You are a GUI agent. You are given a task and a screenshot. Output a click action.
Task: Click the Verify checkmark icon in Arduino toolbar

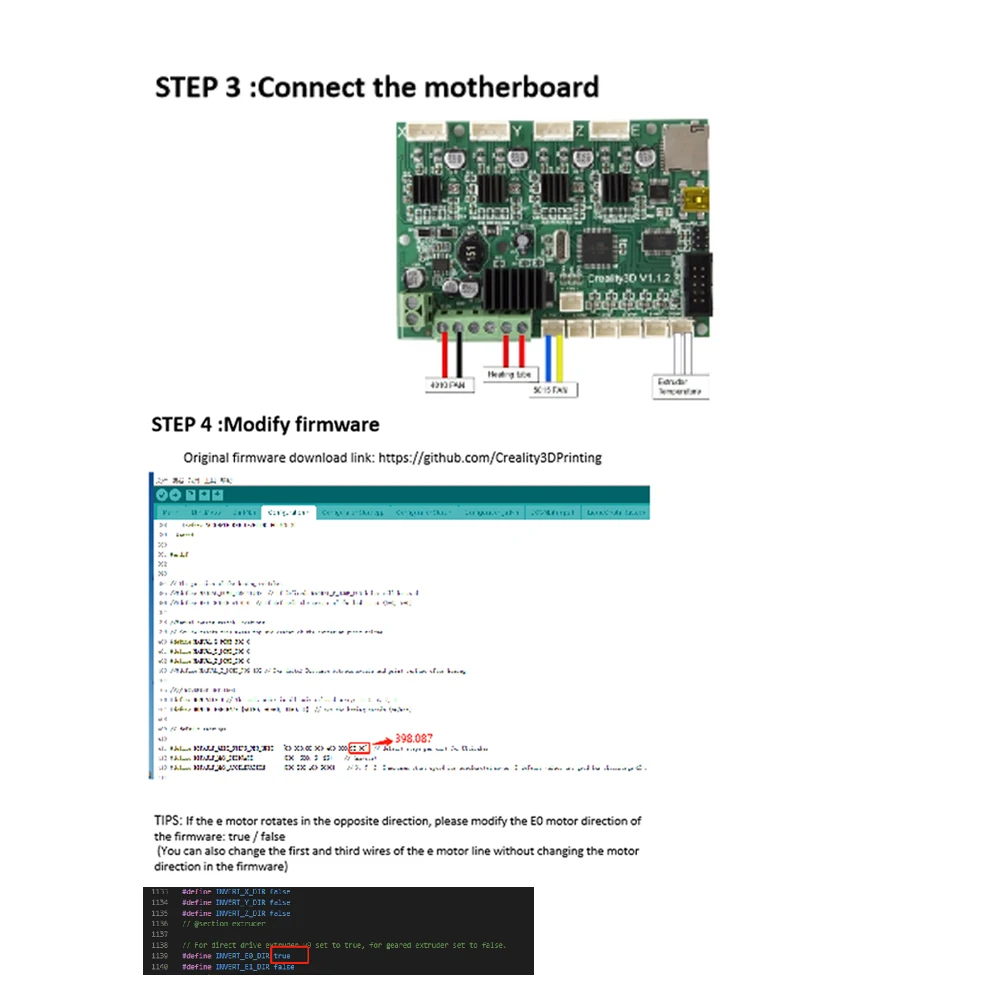point(162,495)
